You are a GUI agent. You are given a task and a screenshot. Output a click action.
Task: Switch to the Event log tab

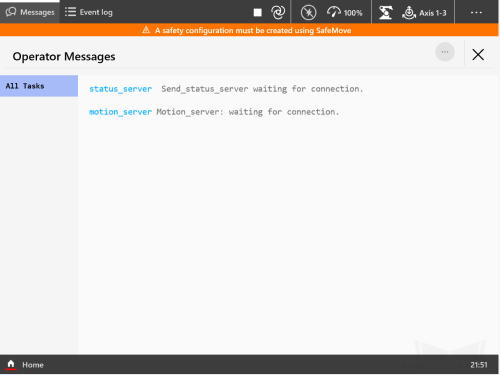[89, 12]
